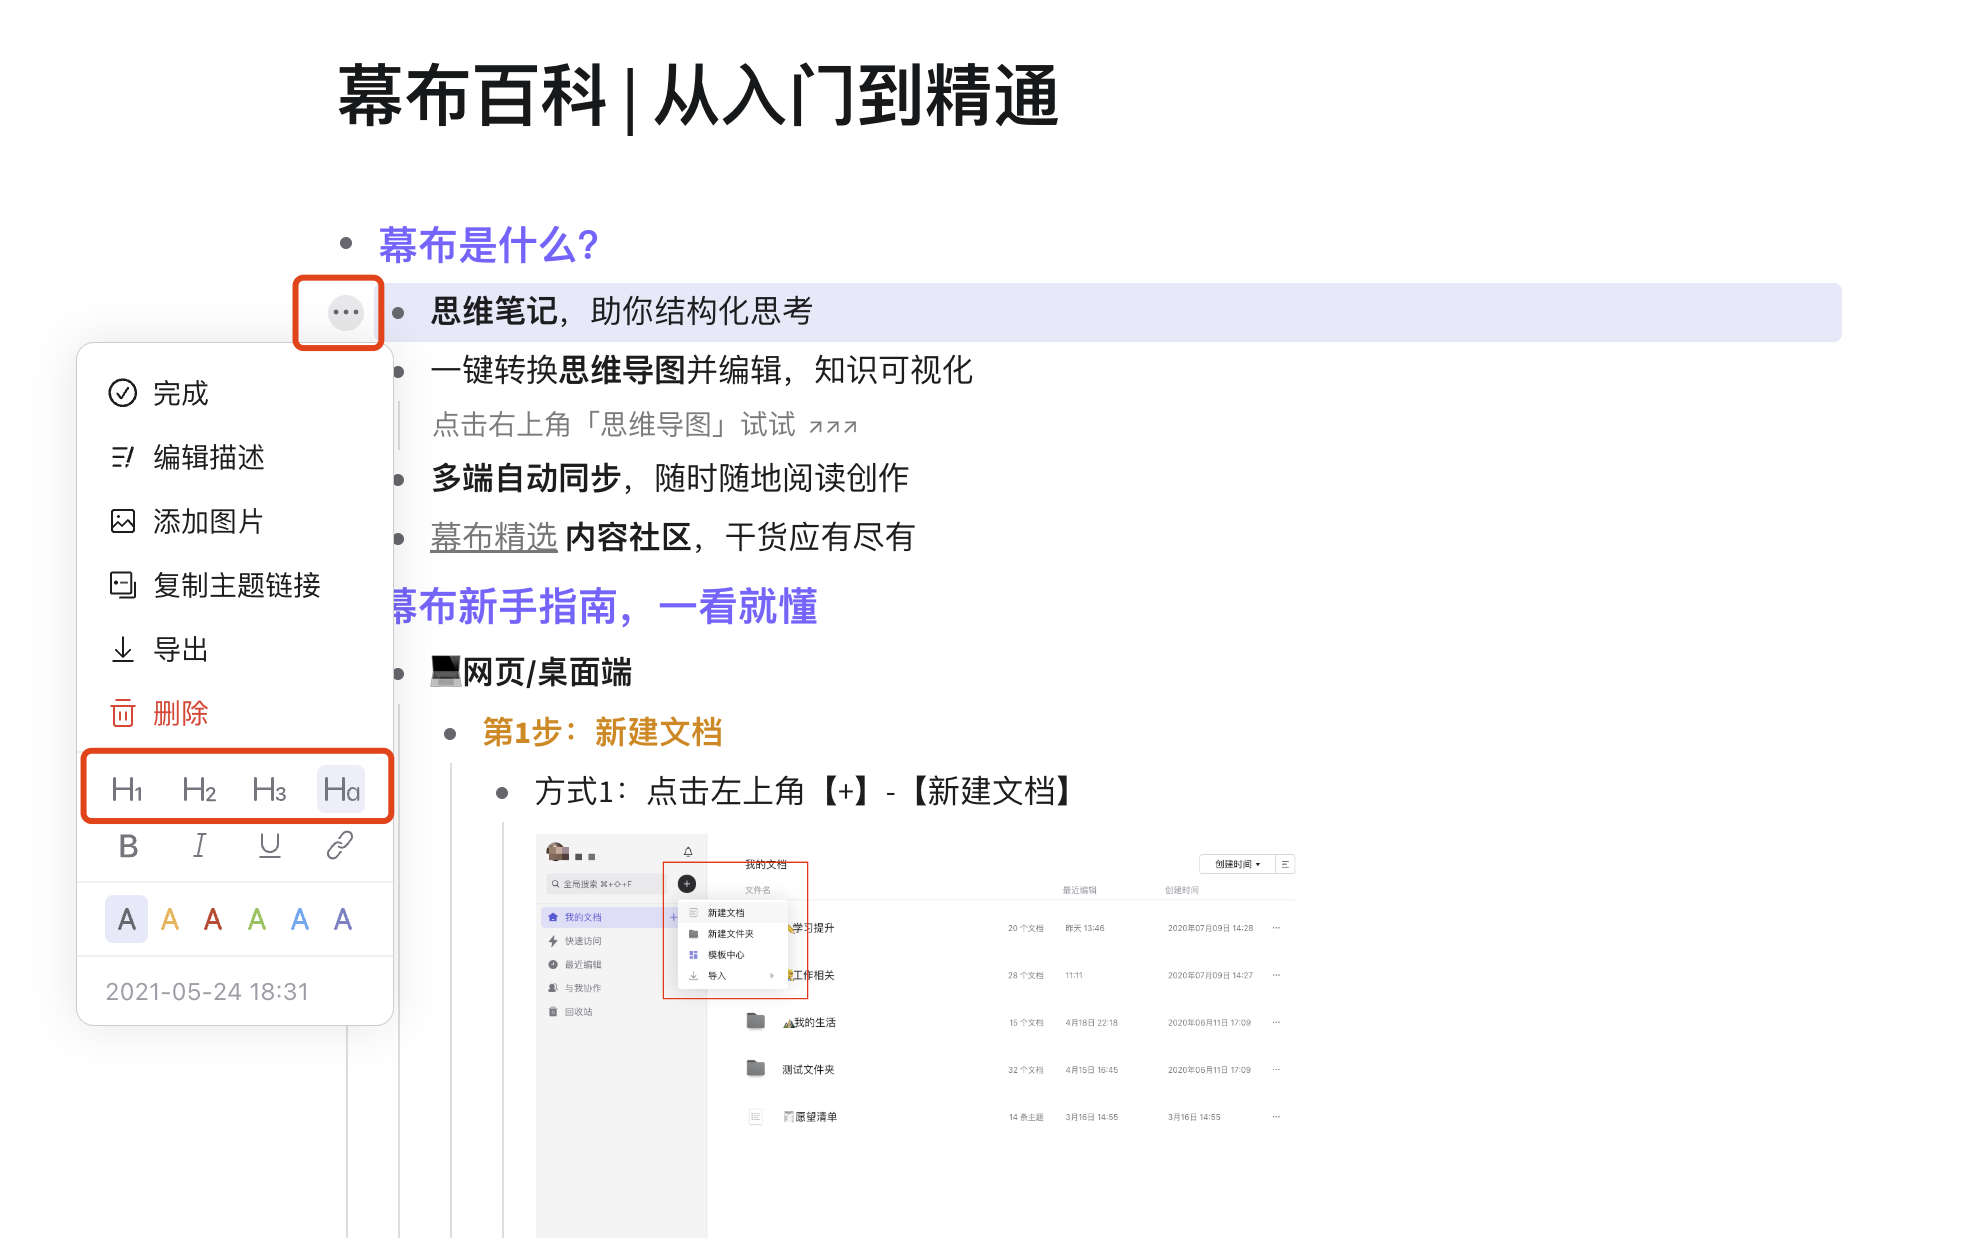Click the 添加图片 image icon
Image resolution: width=1970 pixels, height=1238 pixels.
pyautogui.click(x=122, y=521)
